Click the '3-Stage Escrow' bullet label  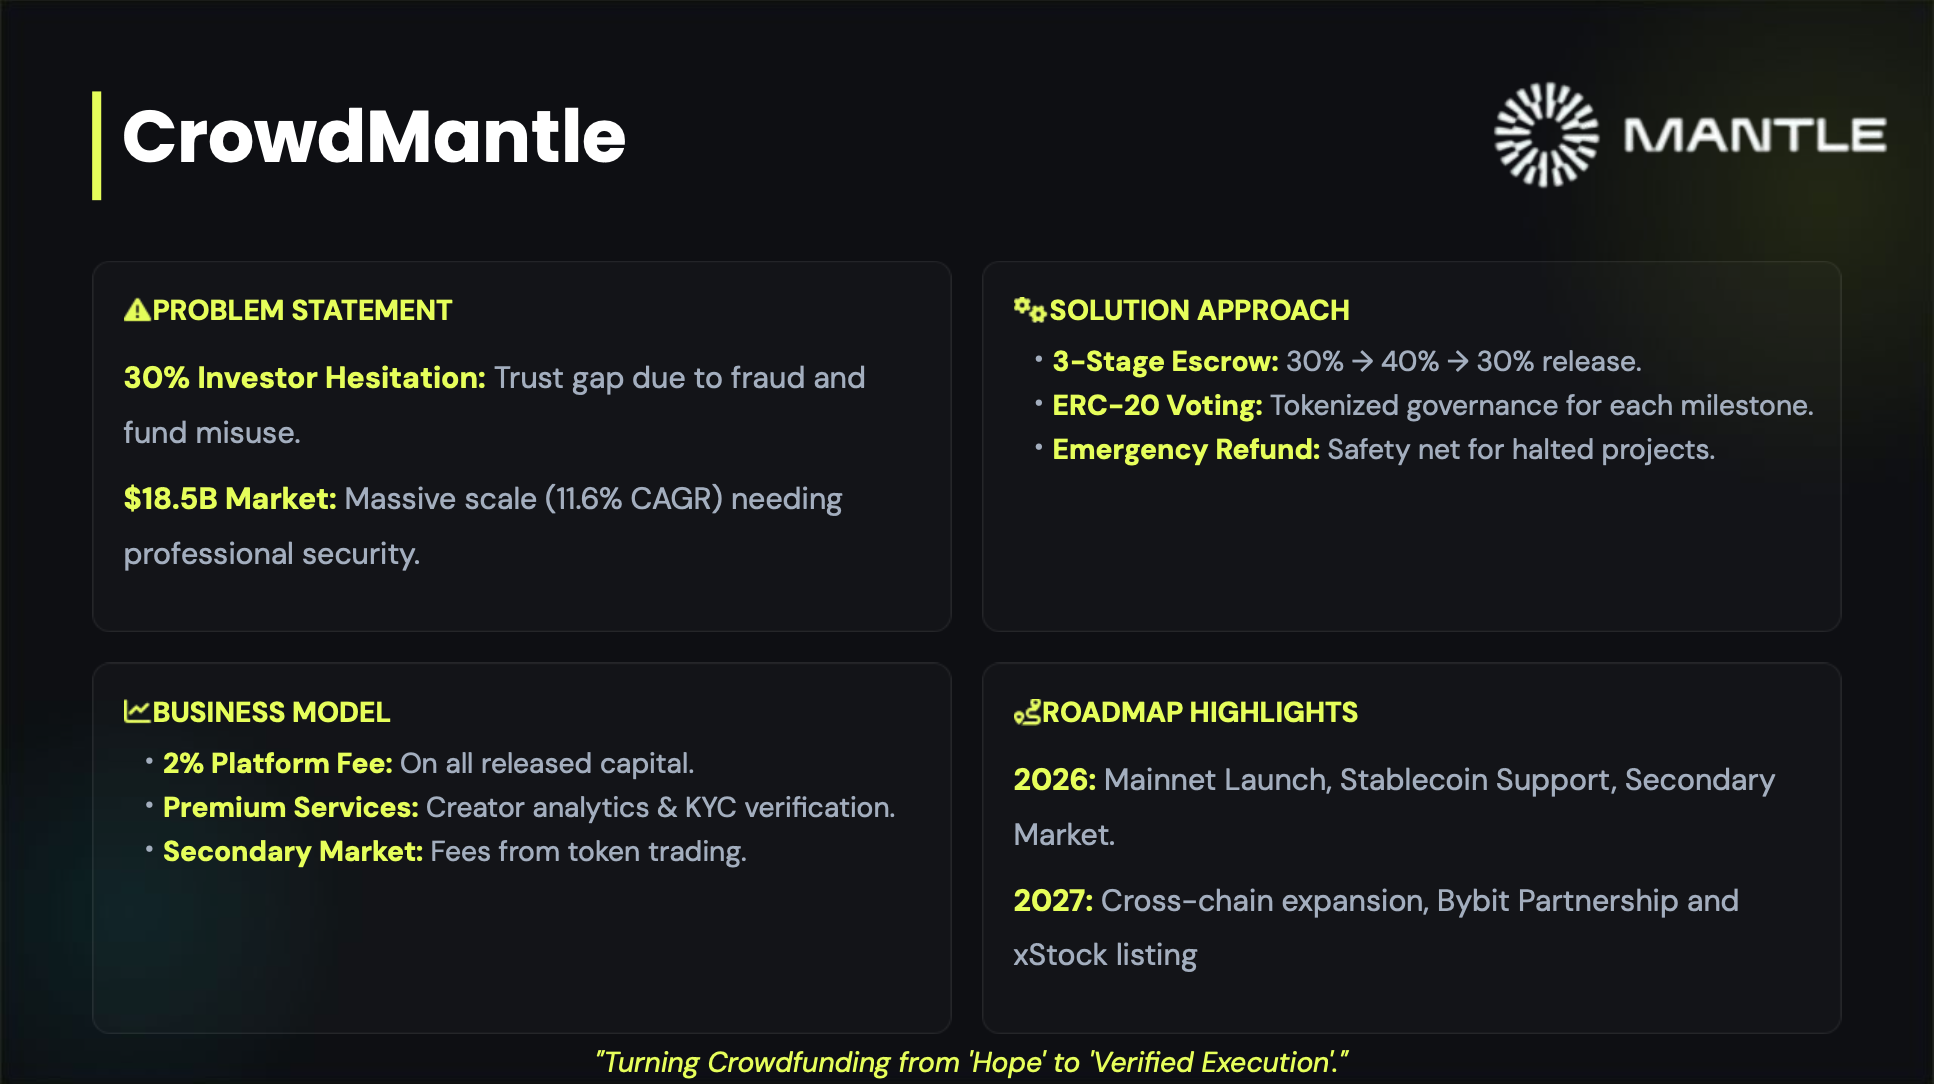[x=1165, y=361]
